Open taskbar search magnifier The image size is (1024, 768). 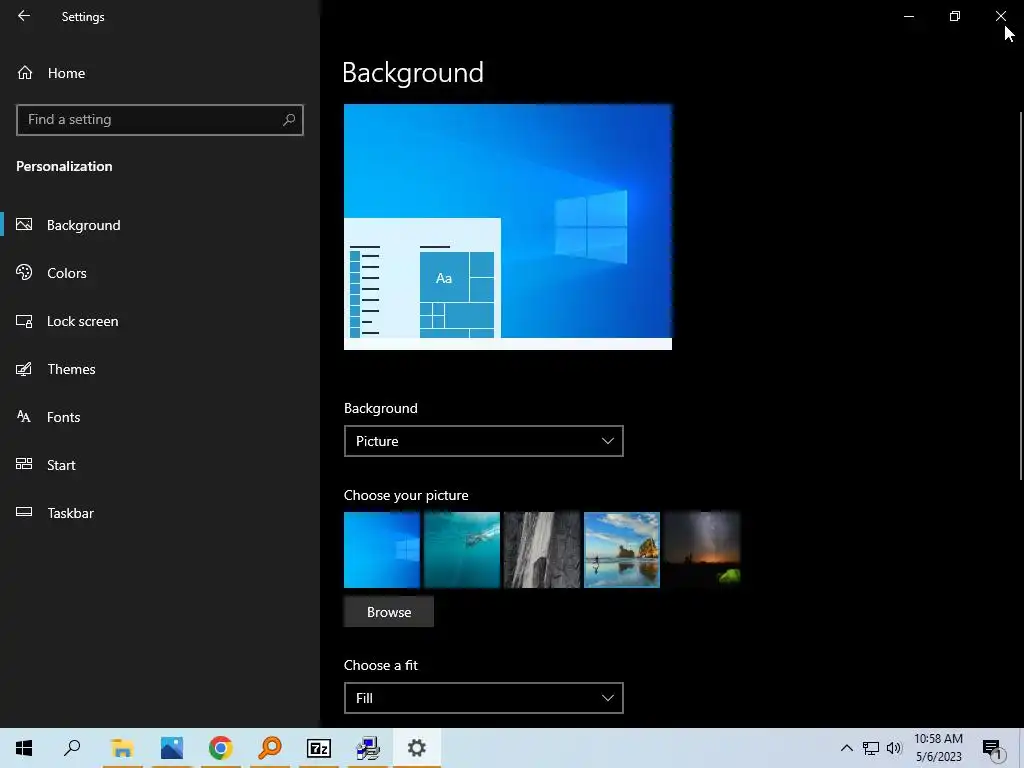(72, 748)
